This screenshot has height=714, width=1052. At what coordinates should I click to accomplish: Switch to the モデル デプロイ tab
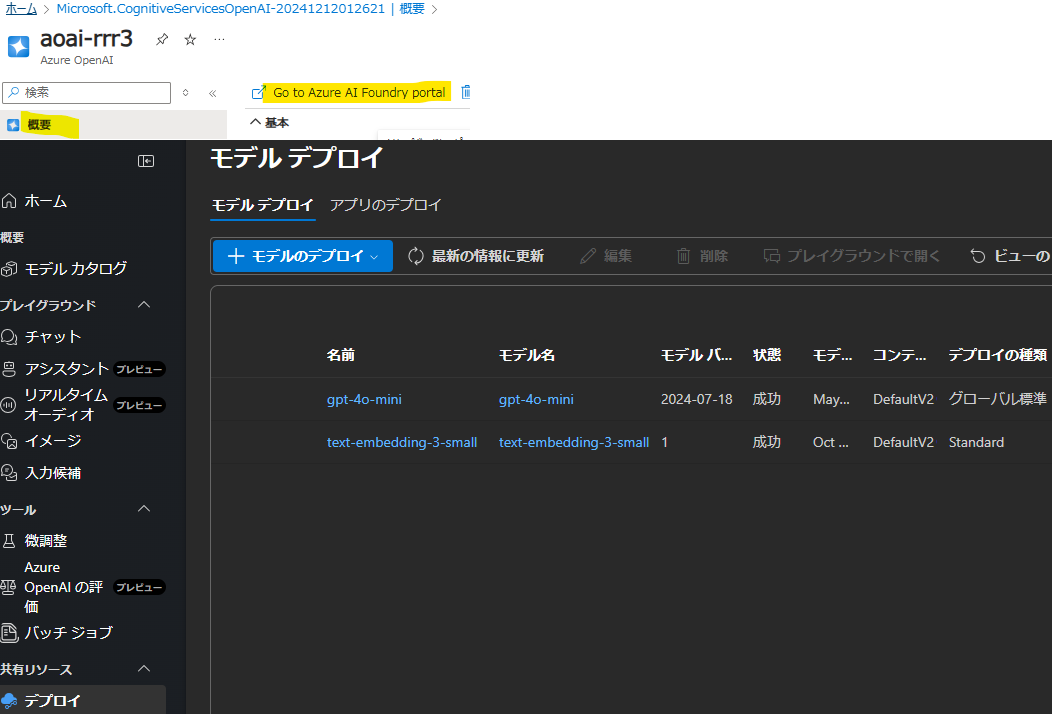coord(262,205)
